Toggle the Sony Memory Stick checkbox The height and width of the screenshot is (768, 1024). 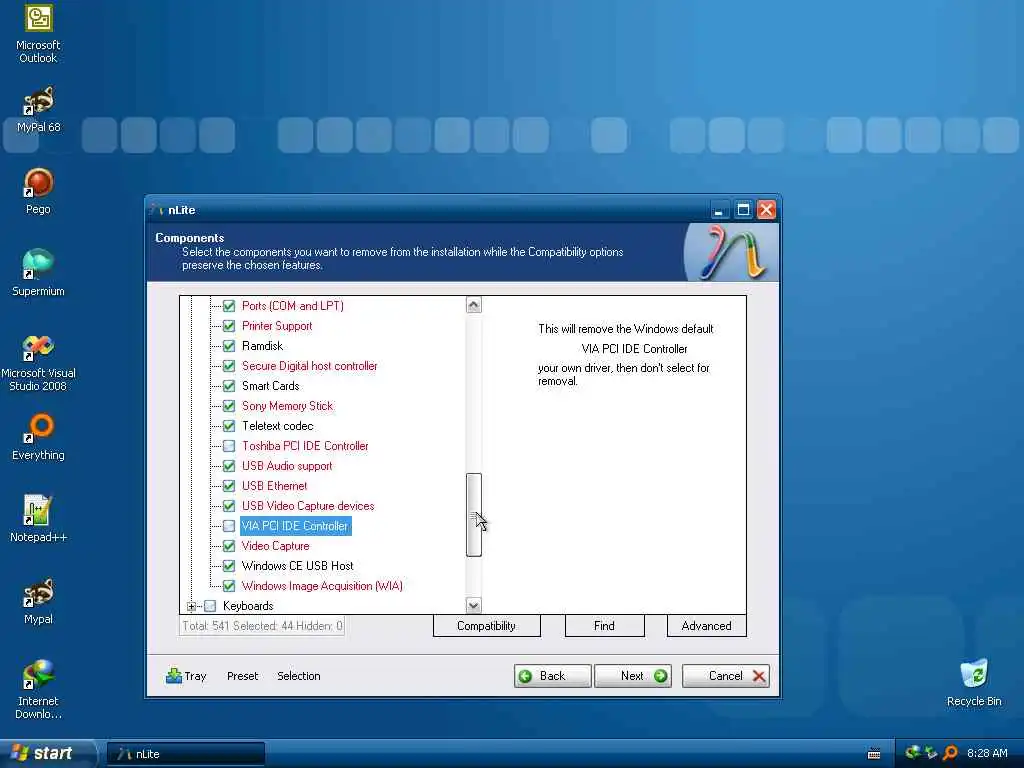[x=229, y=406]
